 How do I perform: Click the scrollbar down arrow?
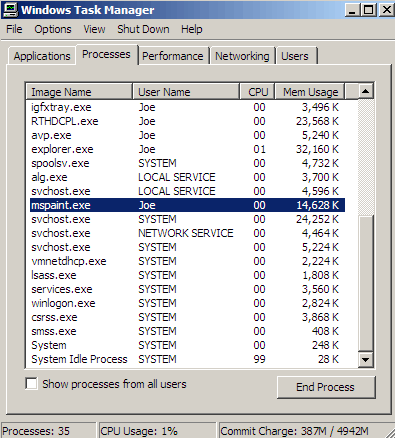pyautogui.click(x=366, y=359)
